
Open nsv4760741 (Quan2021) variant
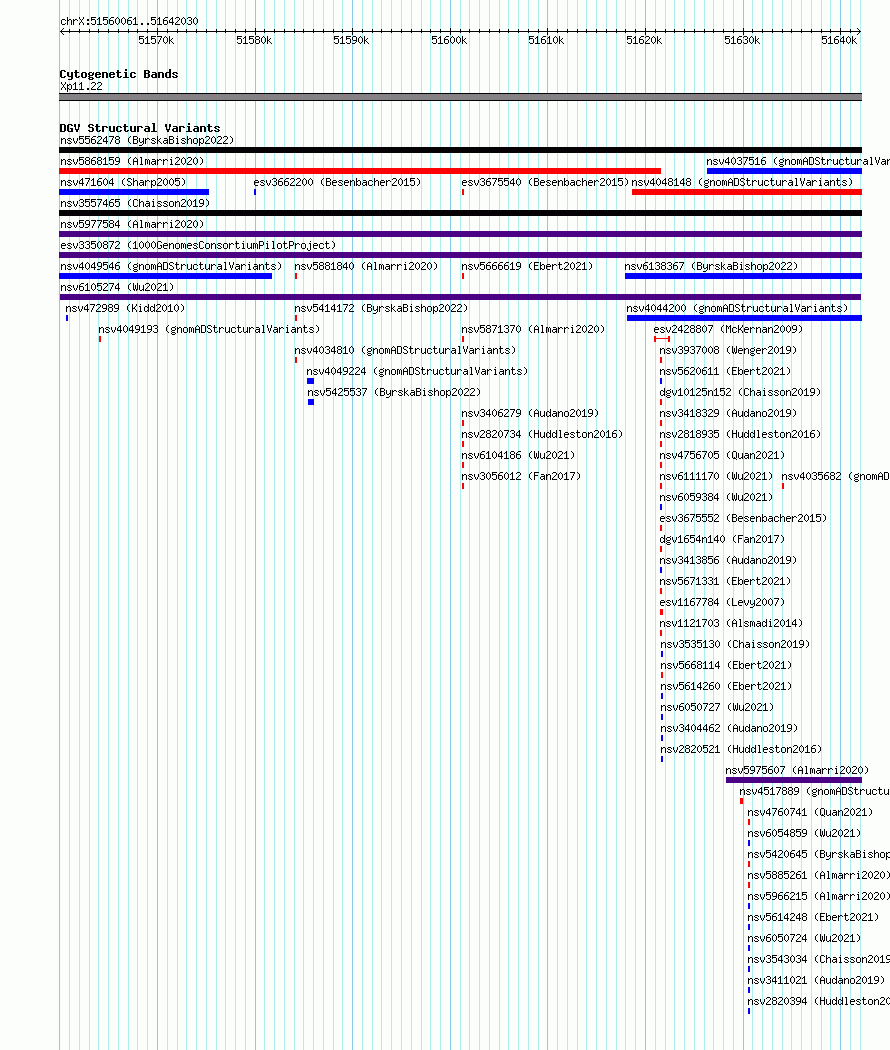(x=810, y=812)
